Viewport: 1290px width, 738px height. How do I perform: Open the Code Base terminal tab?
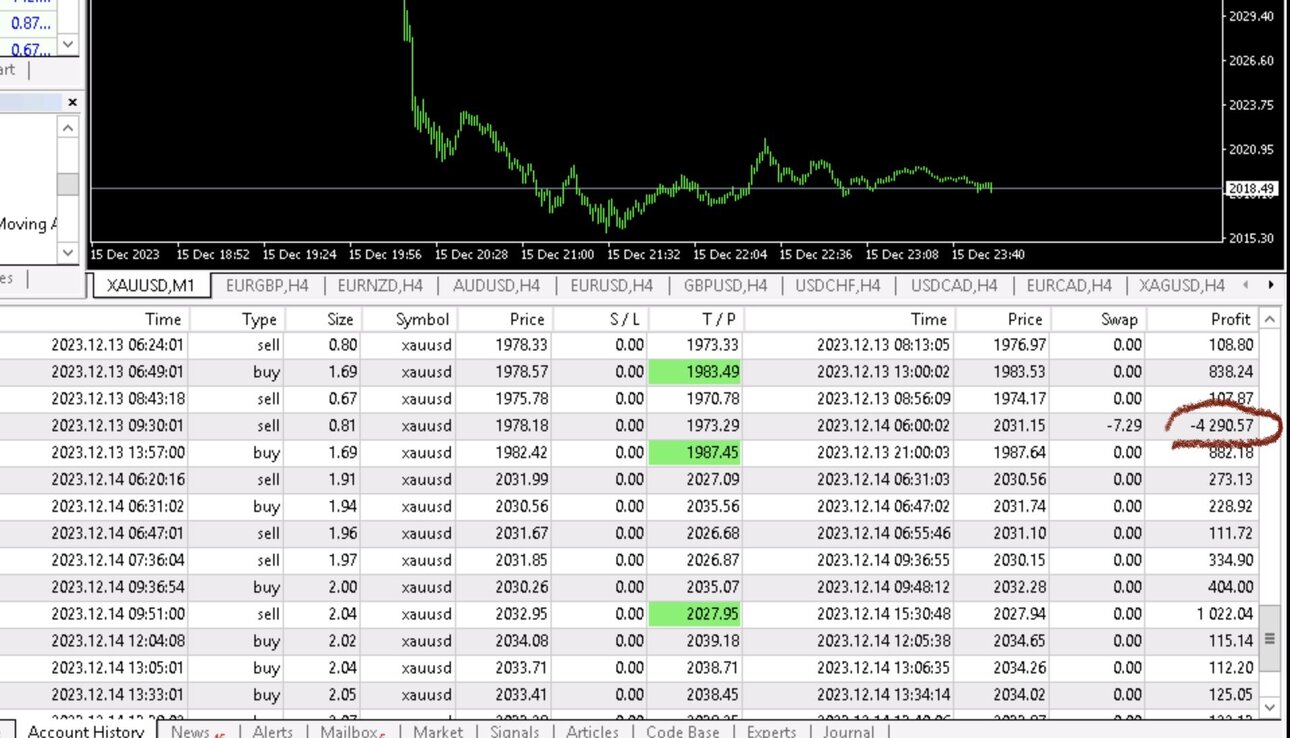pyautogui.click(x=683, y=730)
